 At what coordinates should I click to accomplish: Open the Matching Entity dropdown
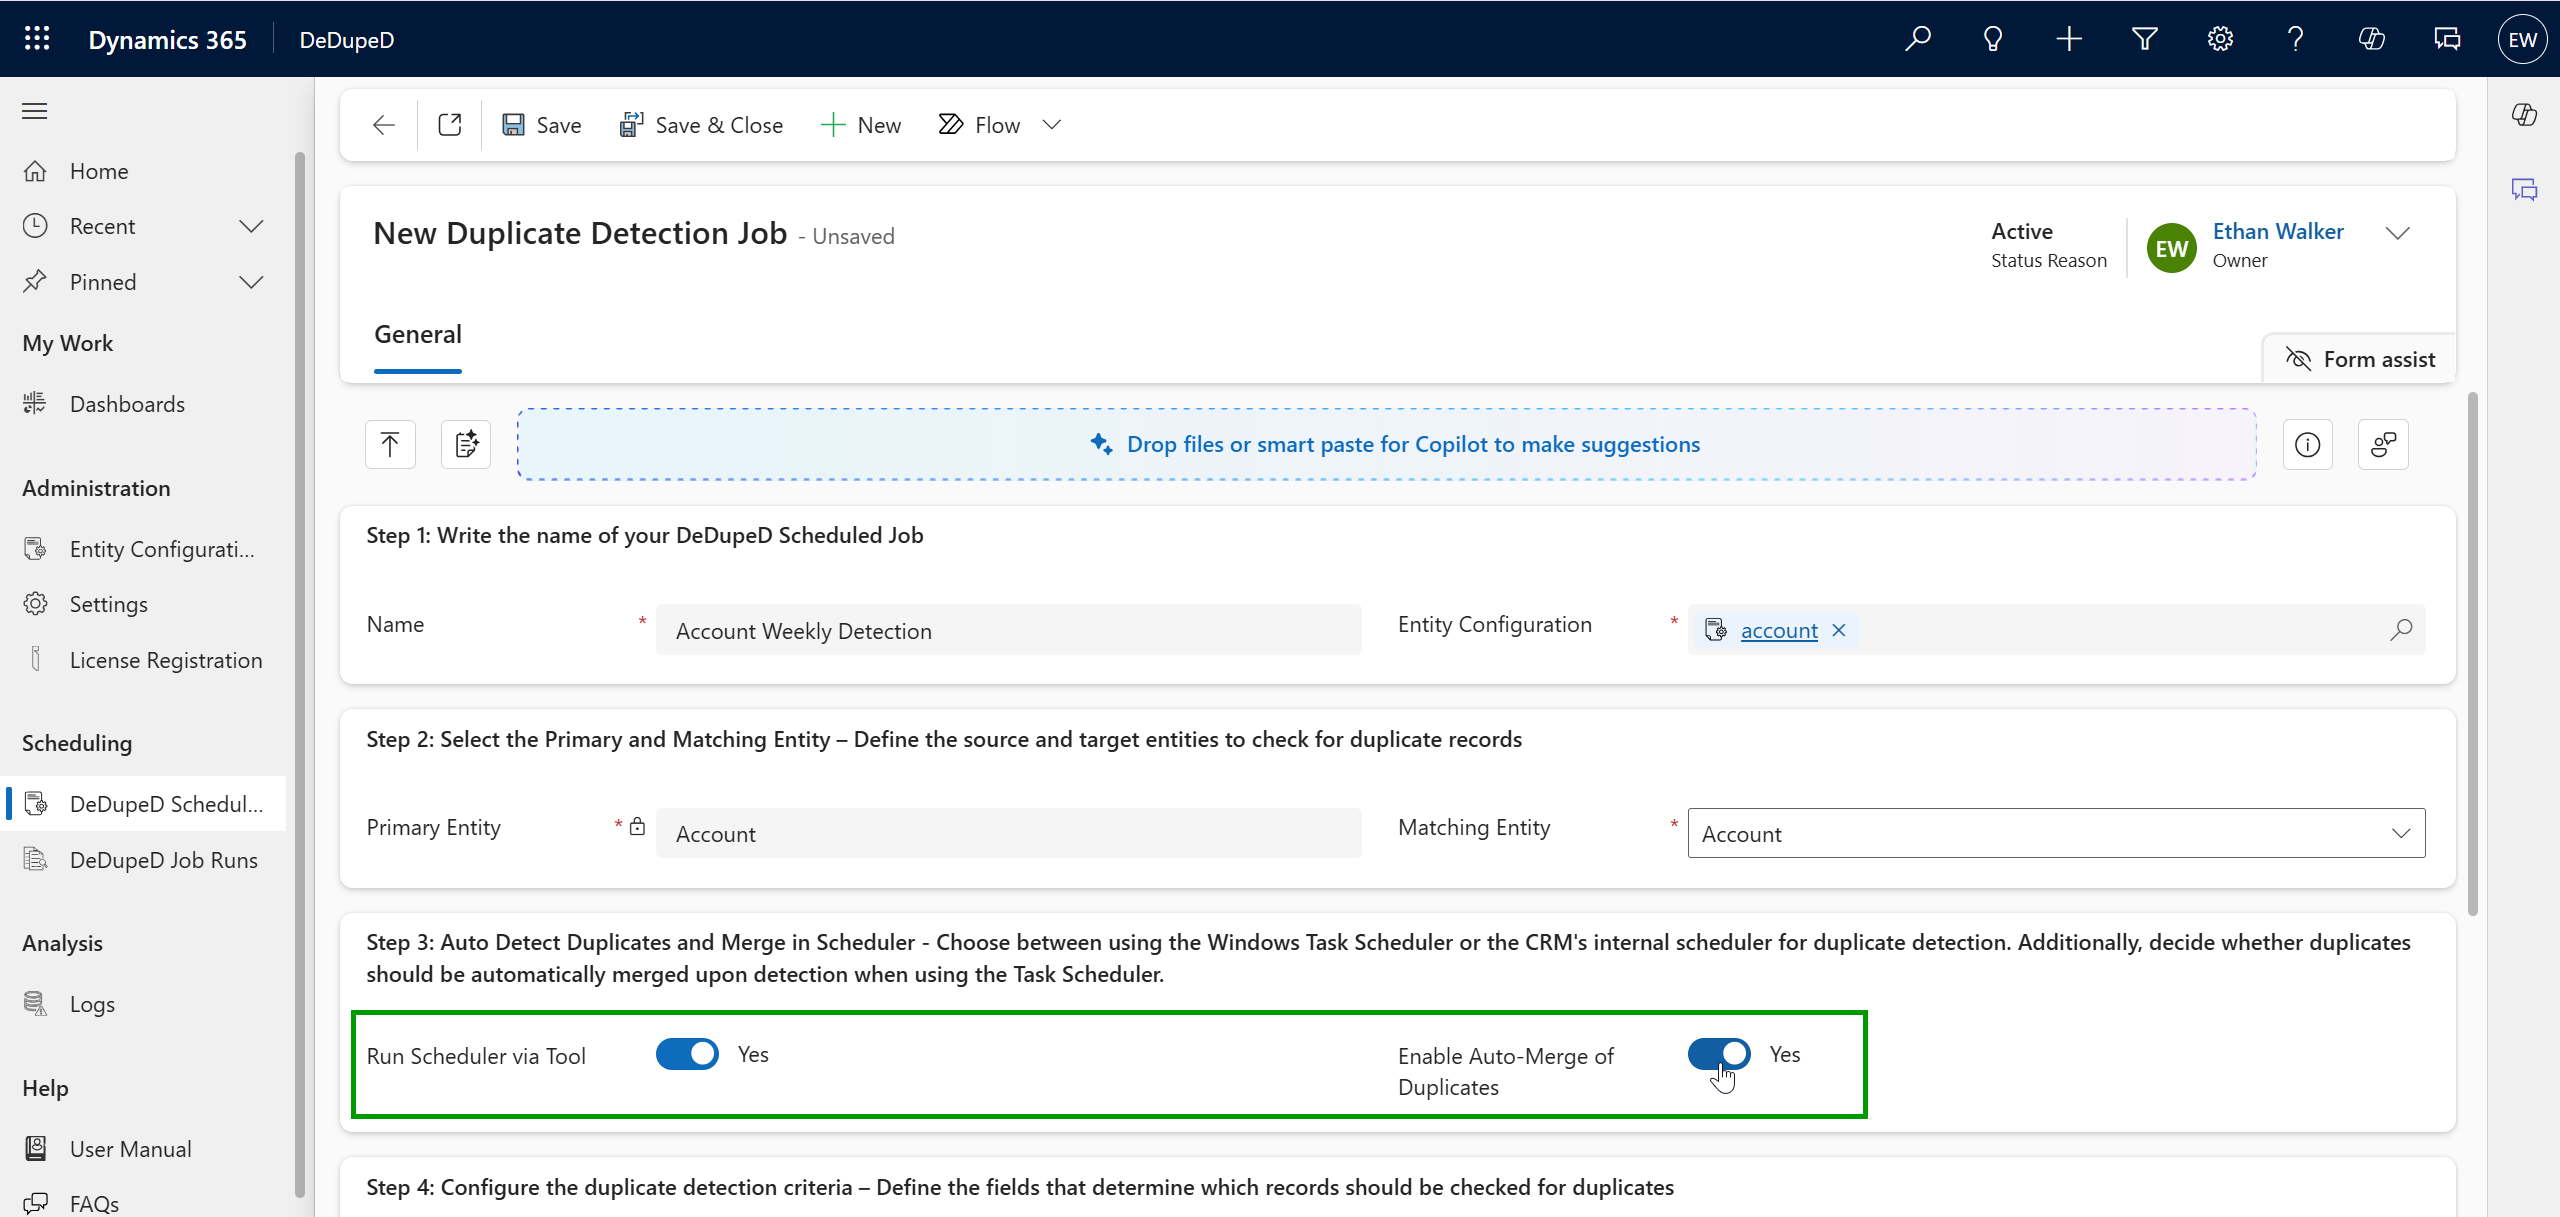[x=2056, y=833]
